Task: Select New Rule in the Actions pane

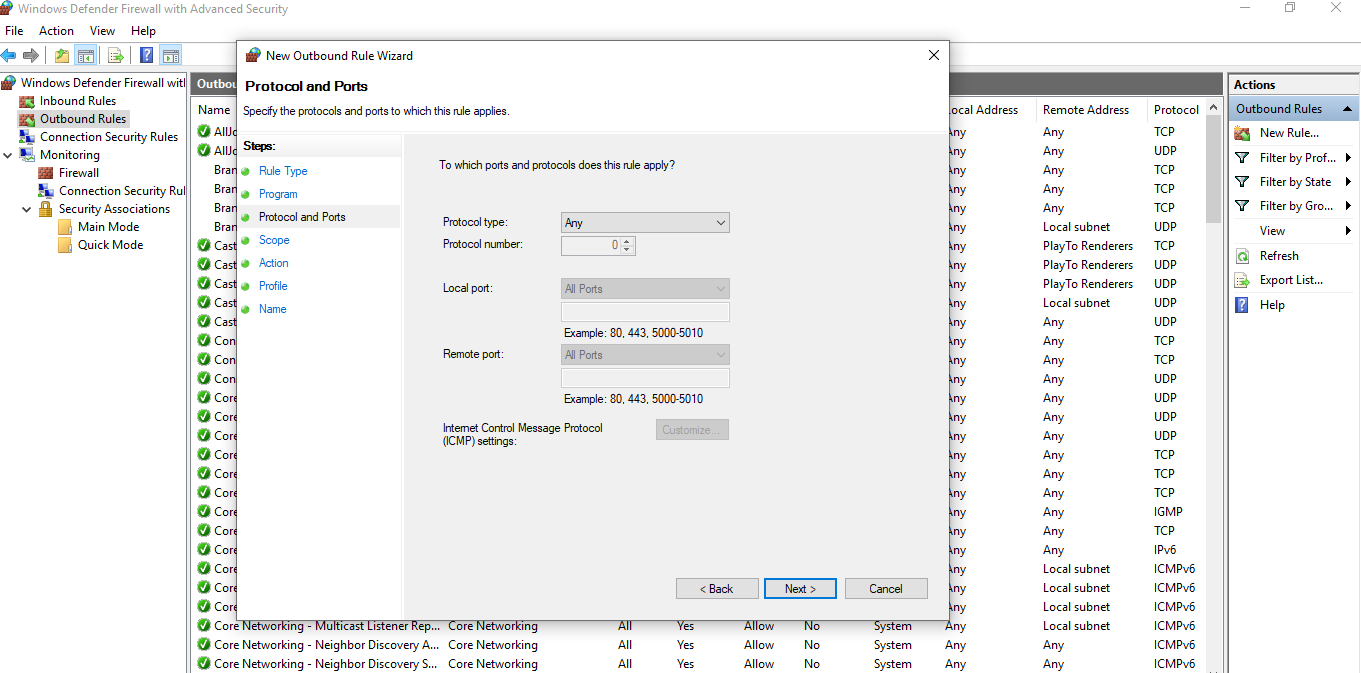Action: point(1292,132)
